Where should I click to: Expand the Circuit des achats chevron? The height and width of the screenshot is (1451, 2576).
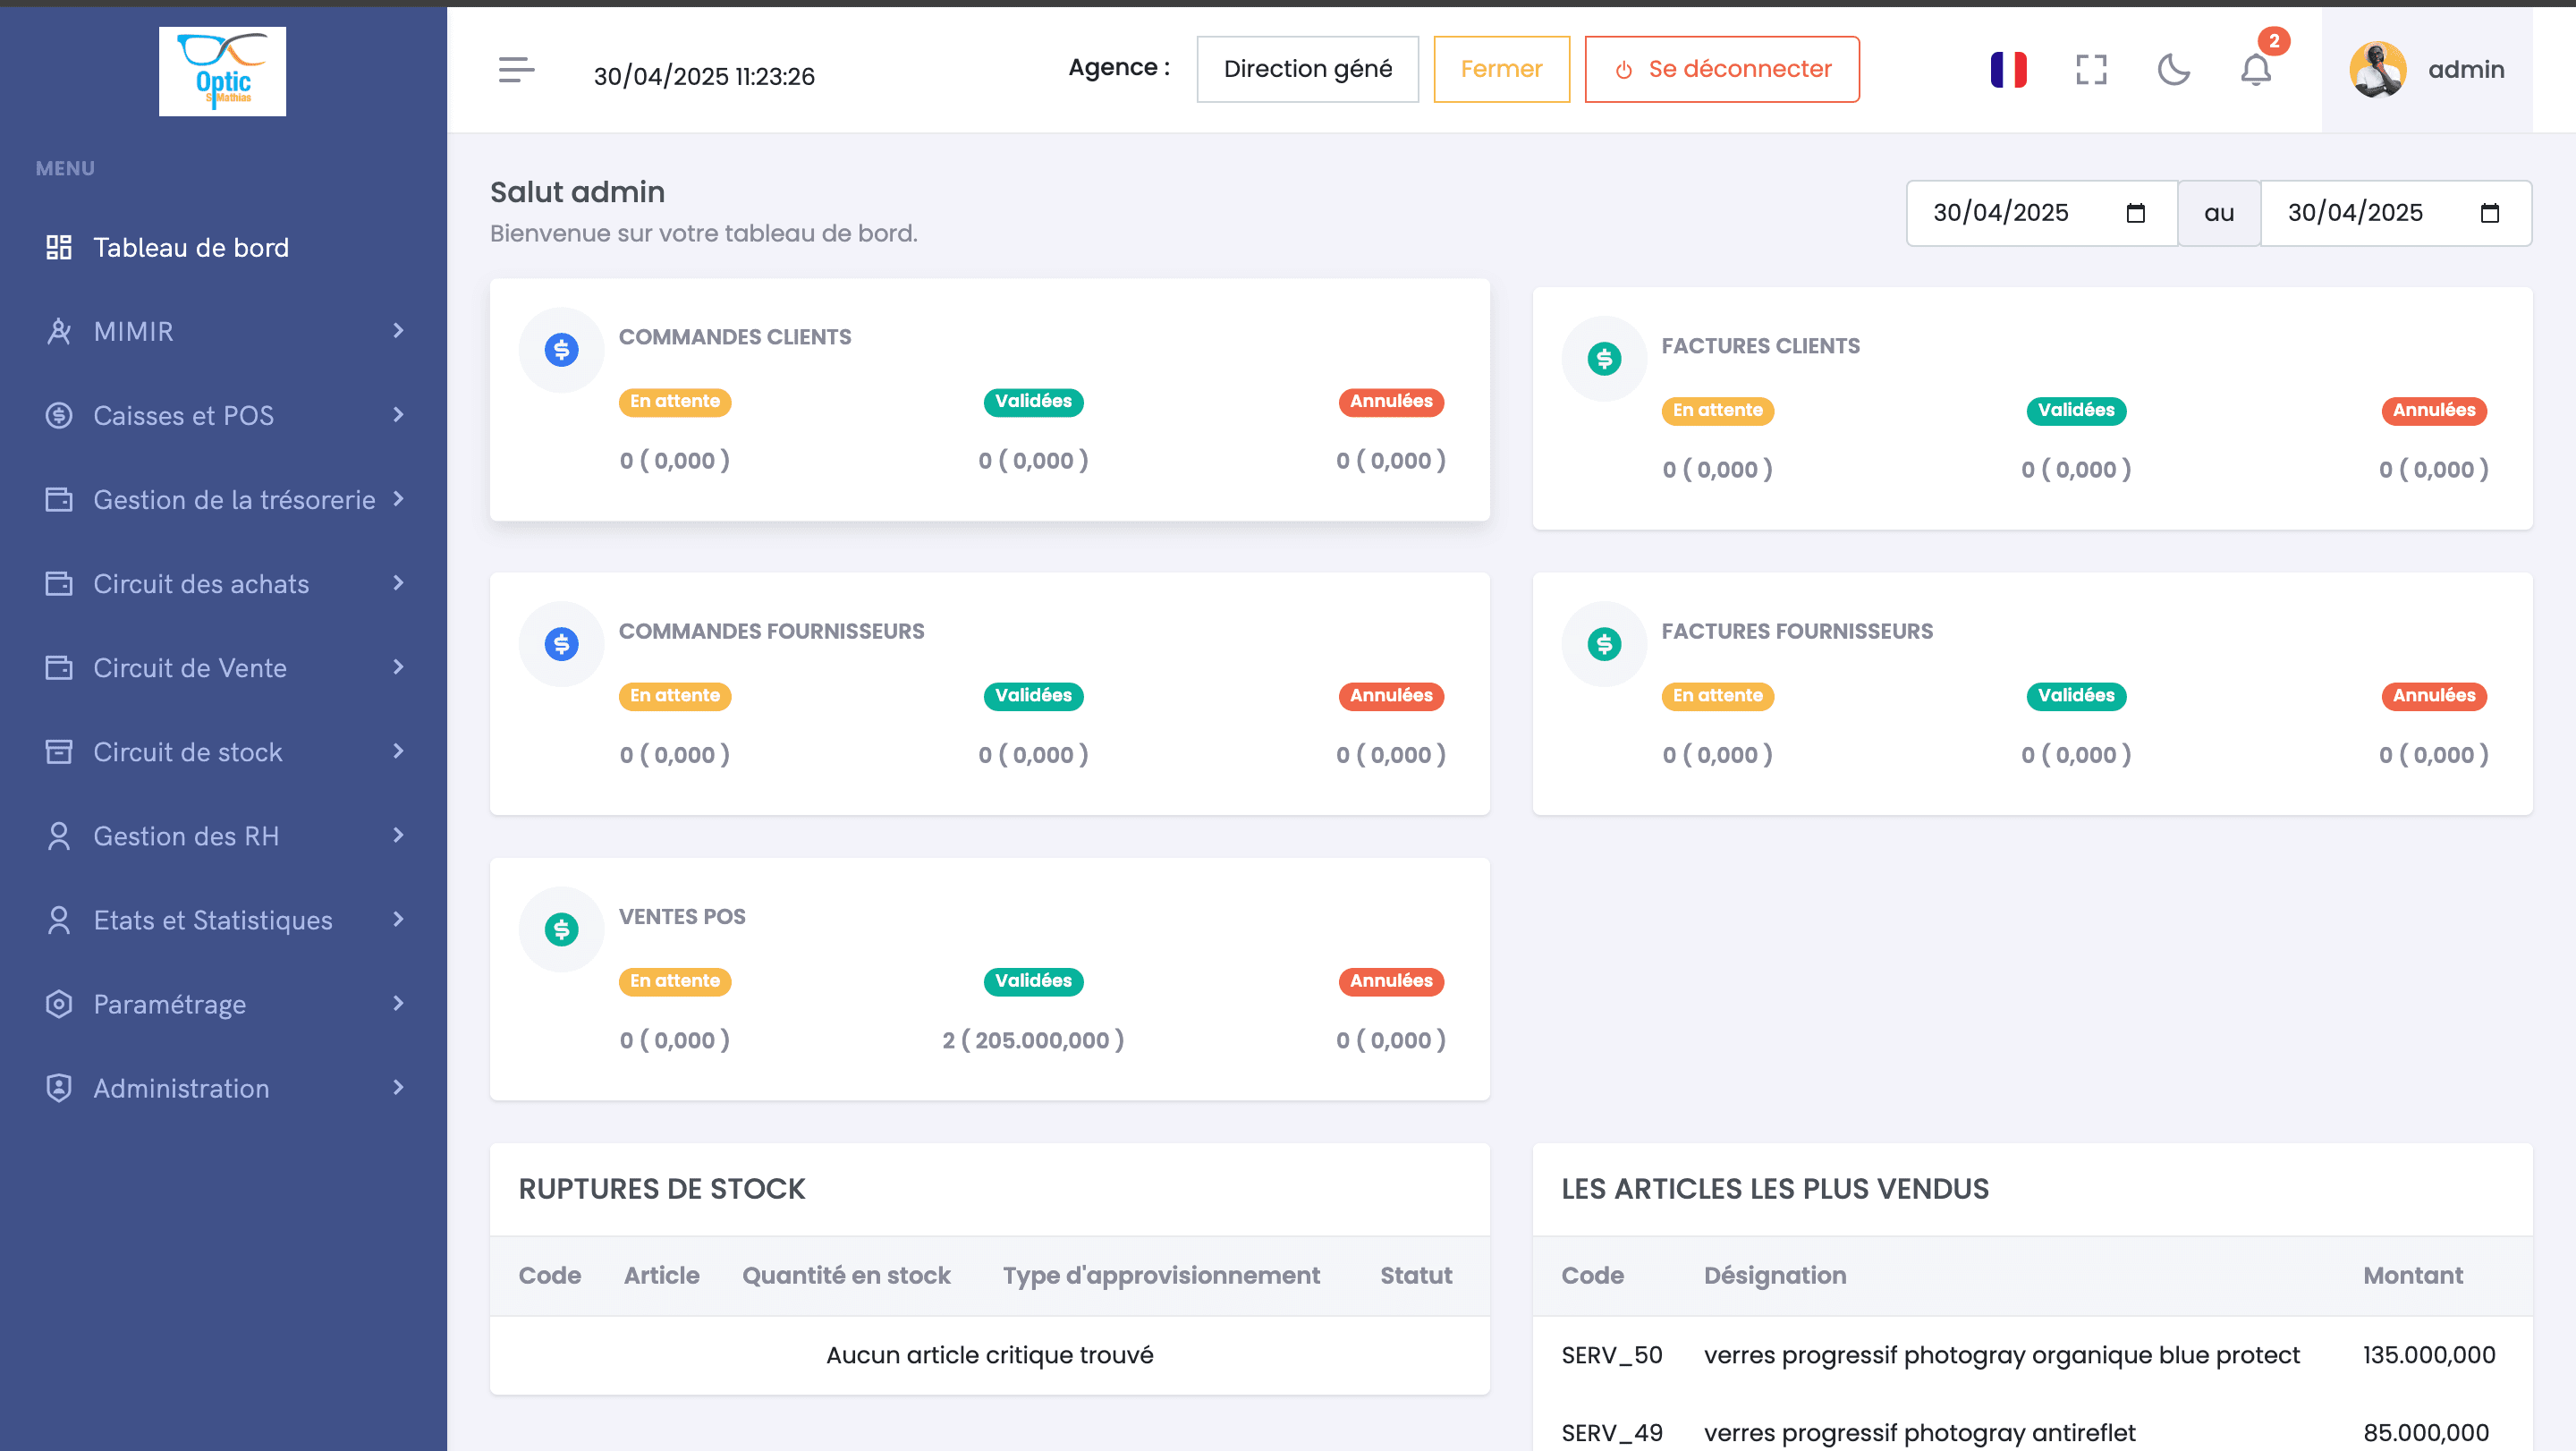point(399,582)
